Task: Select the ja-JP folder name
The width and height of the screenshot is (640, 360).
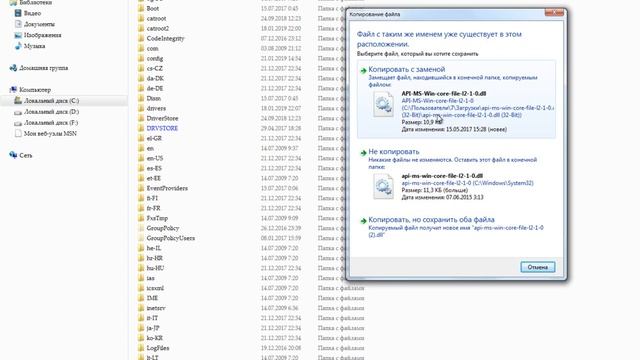Action: pyautogui.click(x=153, y=328)
